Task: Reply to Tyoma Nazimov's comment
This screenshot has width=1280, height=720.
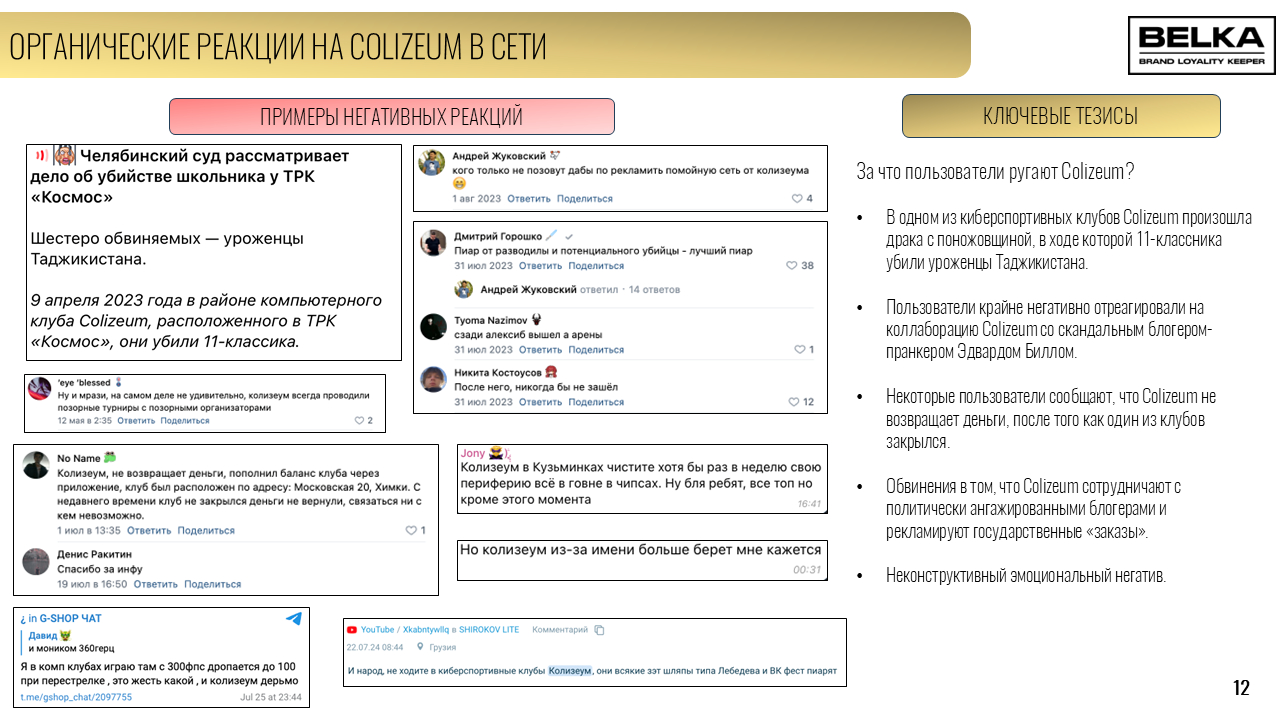Action: pos(540,350)
